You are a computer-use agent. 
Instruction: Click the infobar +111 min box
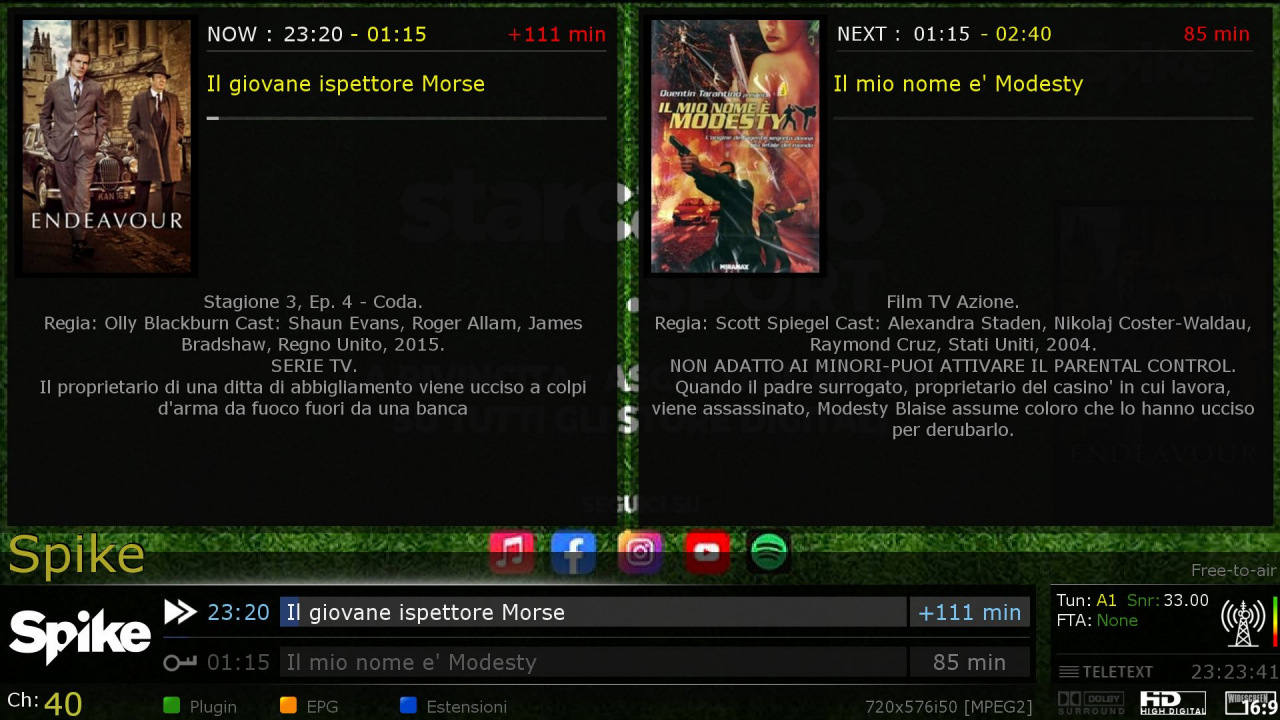(x=969, y=612)
